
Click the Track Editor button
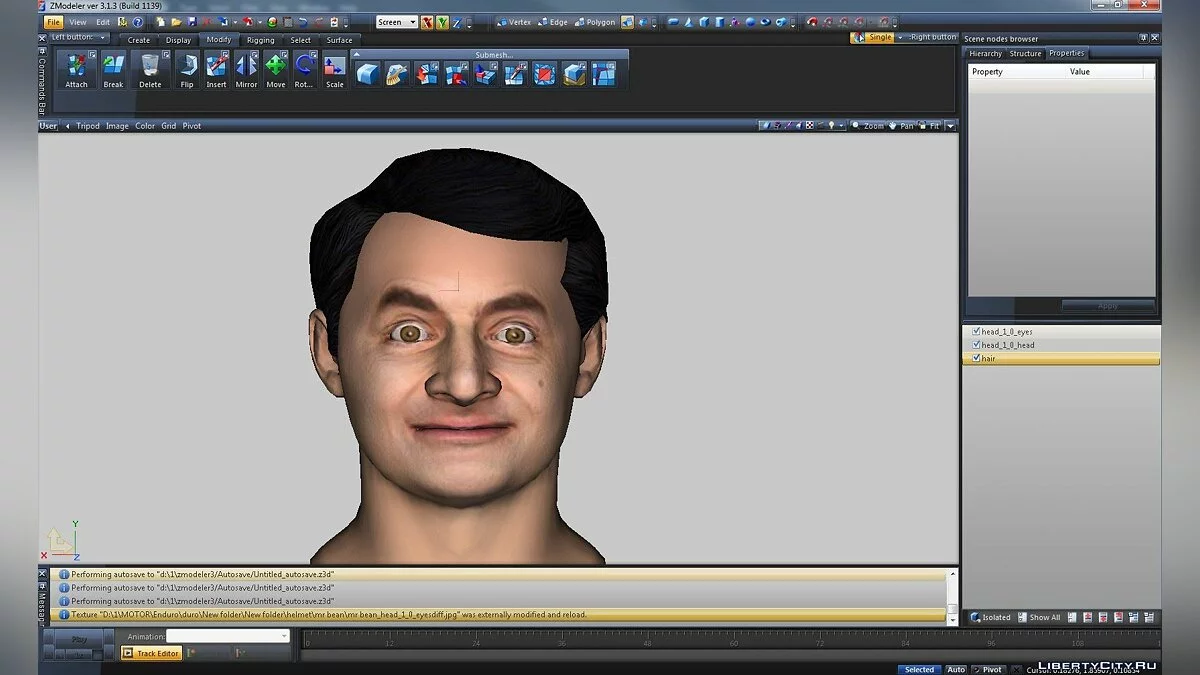pyautogui.click(x=151, y=653)
